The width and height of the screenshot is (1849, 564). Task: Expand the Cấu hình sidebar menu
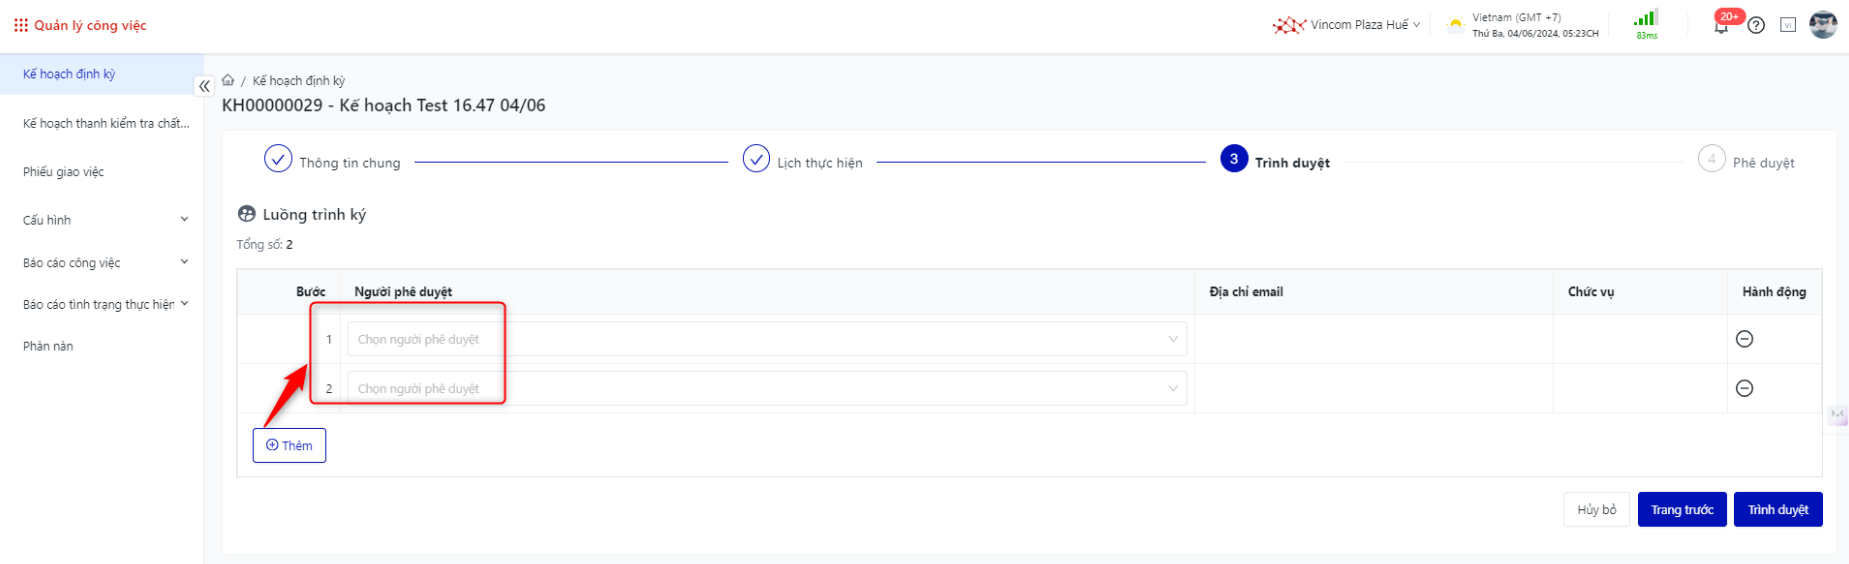point(105,220)
